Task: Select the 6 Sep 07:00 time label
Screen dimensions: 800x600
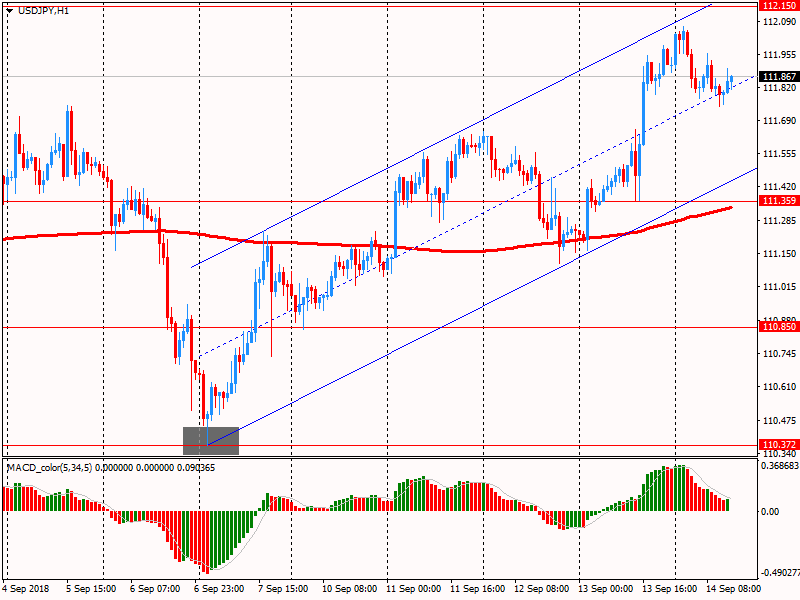Action: click(155, 589)
